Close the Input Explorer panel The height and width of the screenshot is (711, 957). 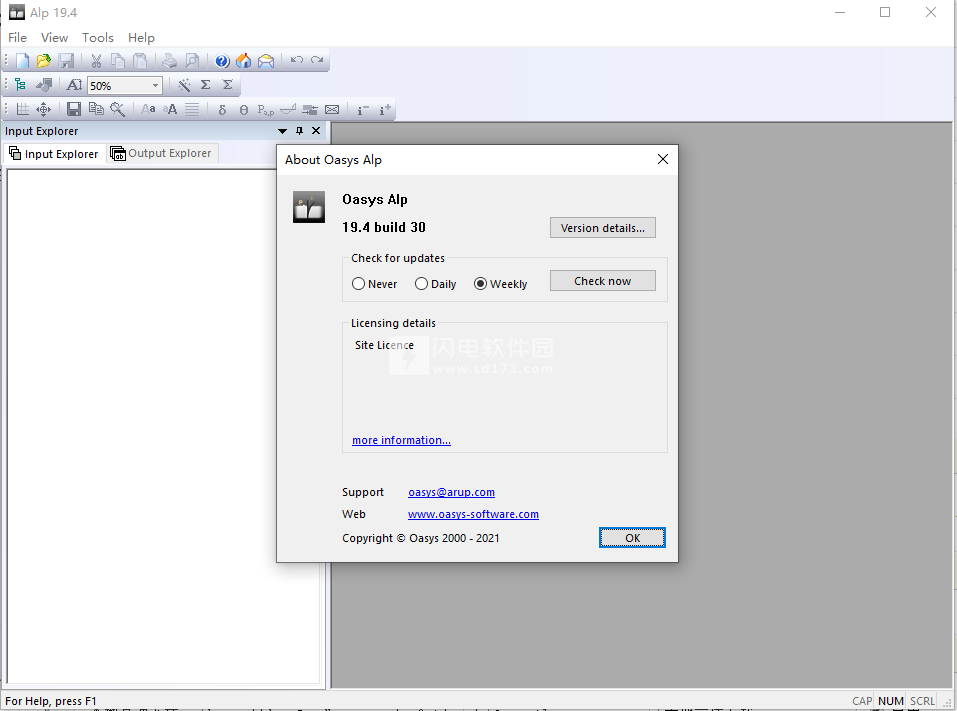pyautogui.click(x=316, y=131)
